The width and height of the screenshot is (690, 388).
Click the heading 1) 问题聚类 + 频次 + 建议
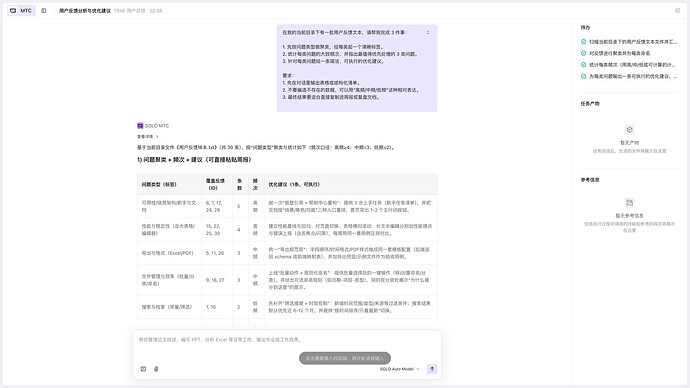(194, 160)
